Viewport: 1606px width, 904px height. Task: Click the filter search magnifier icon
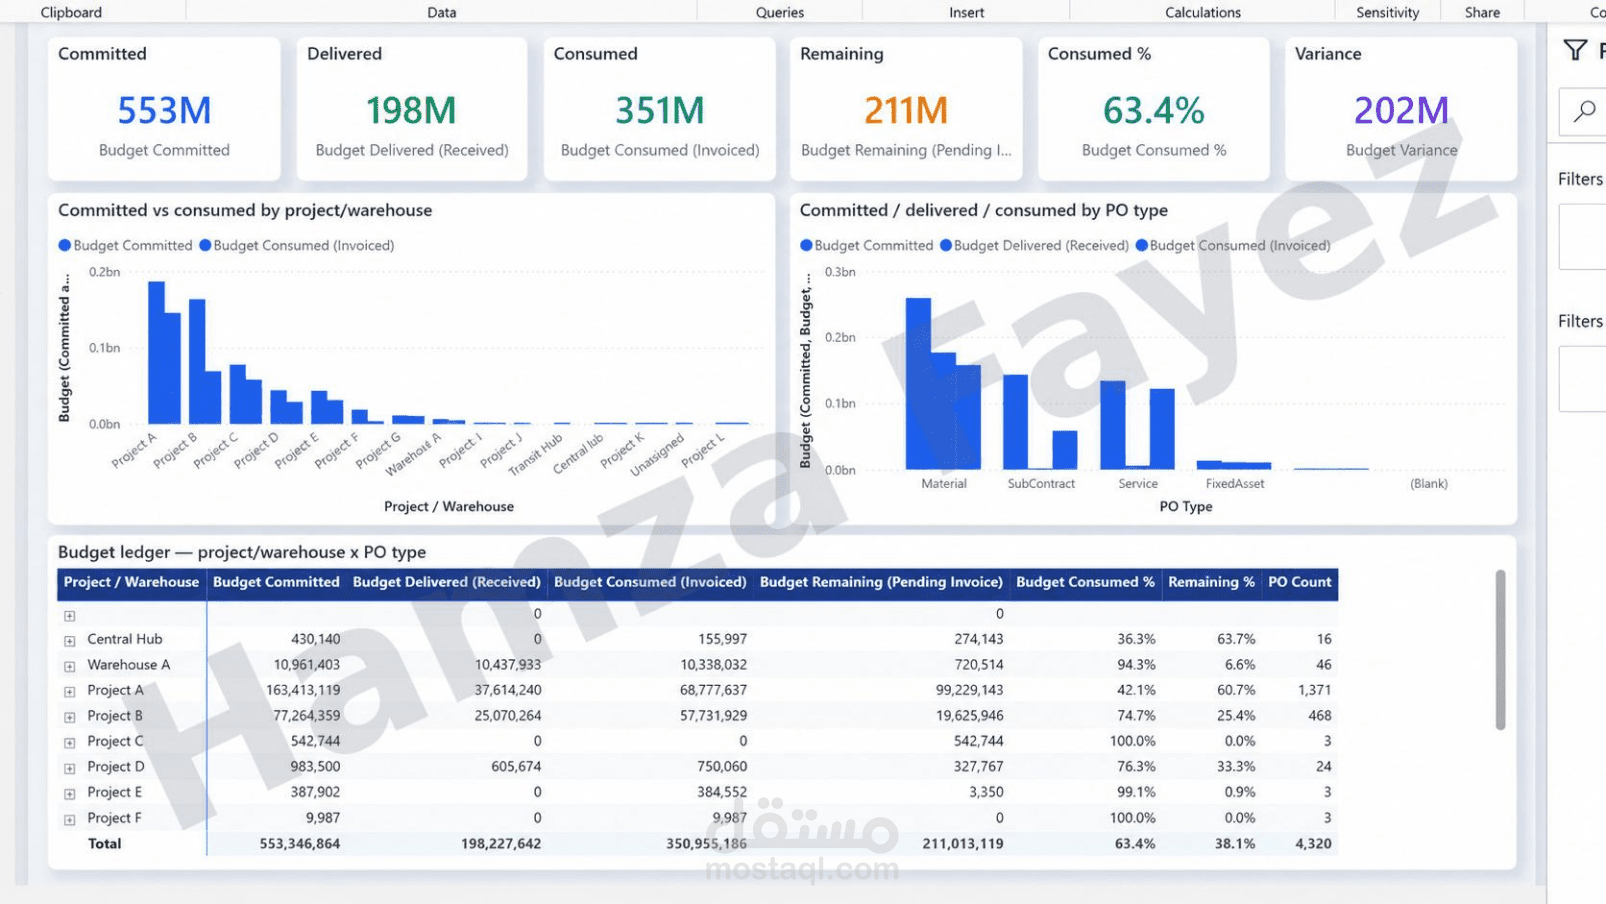(1584, 111)
